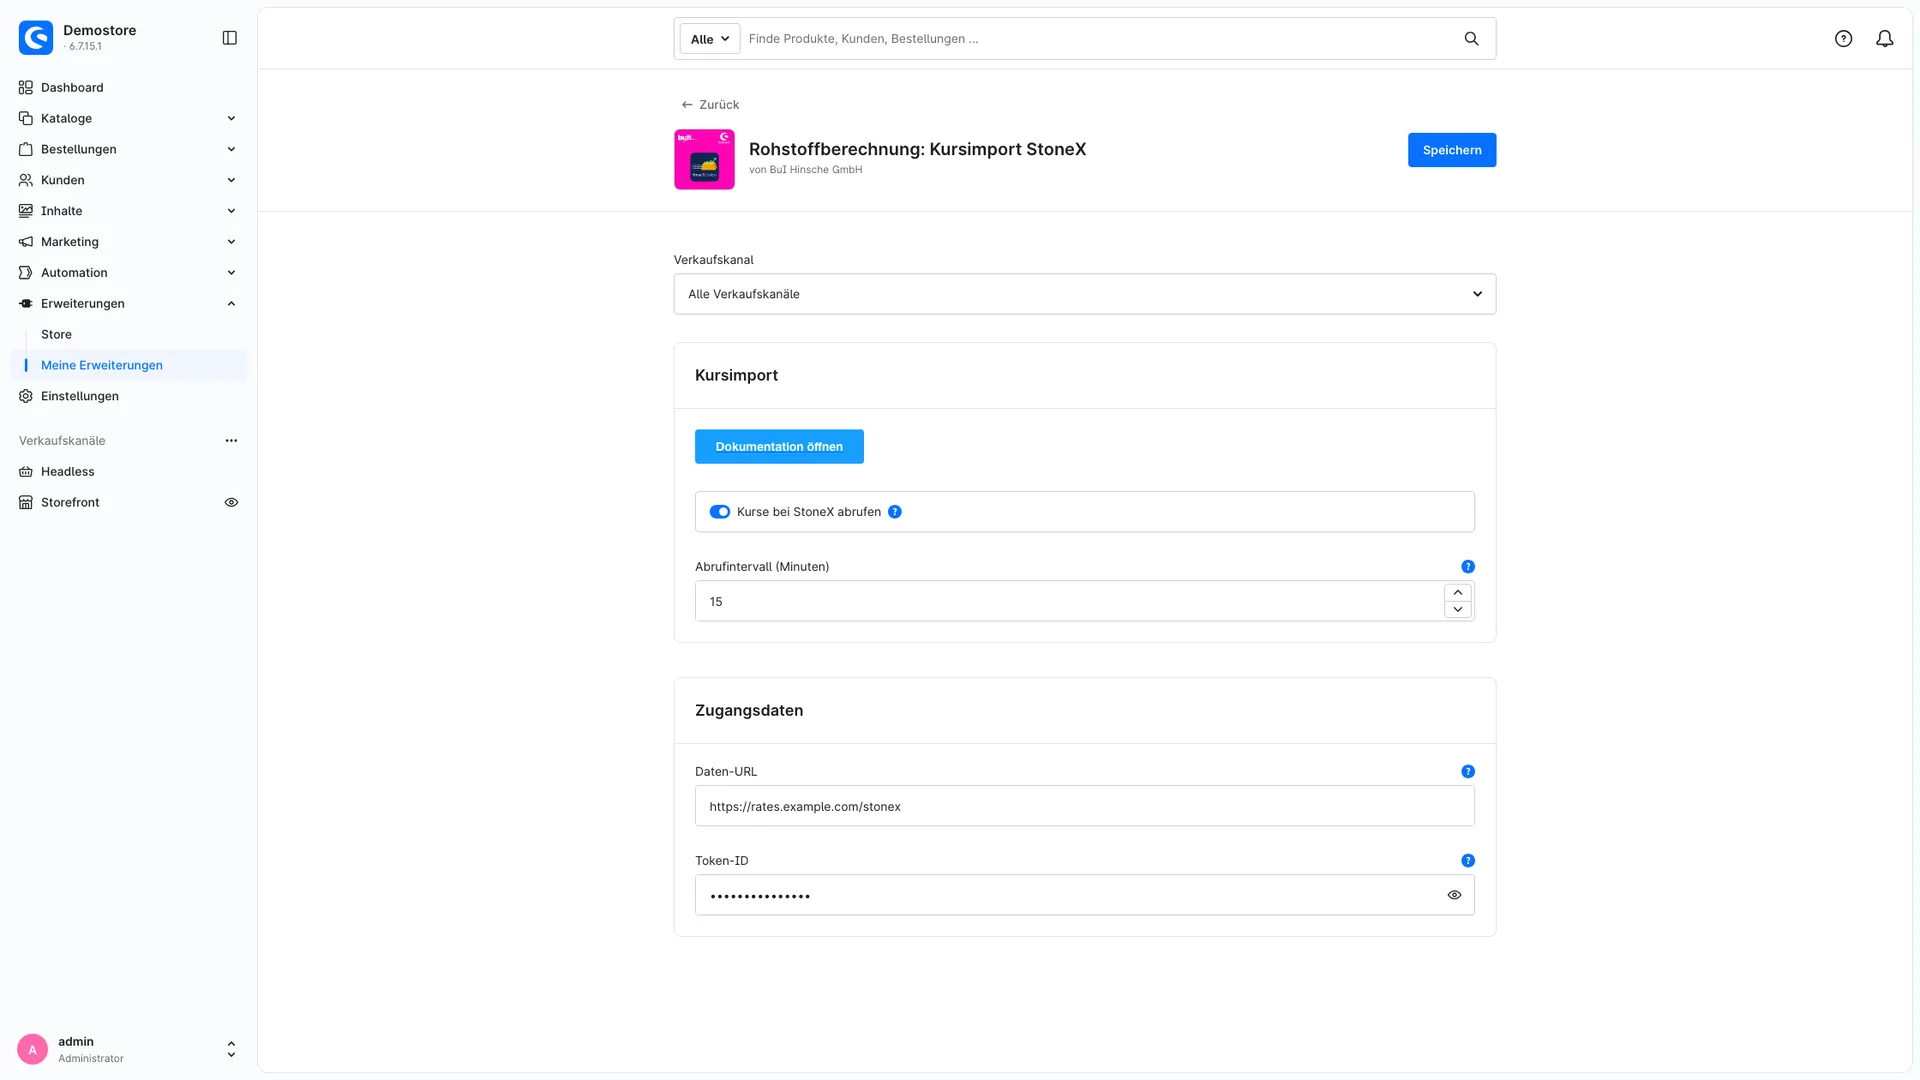Click Storefront eye preview icon
The image size is (1920, 1080).
point(231,503)
